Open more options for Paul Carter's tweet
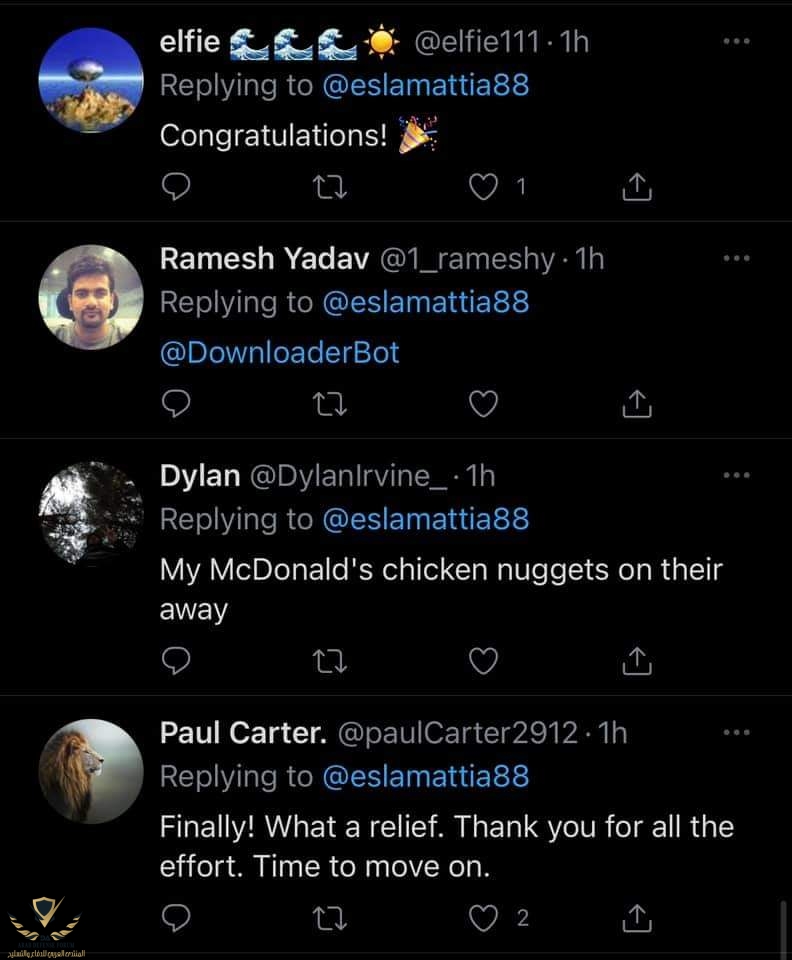 (736, 733)
